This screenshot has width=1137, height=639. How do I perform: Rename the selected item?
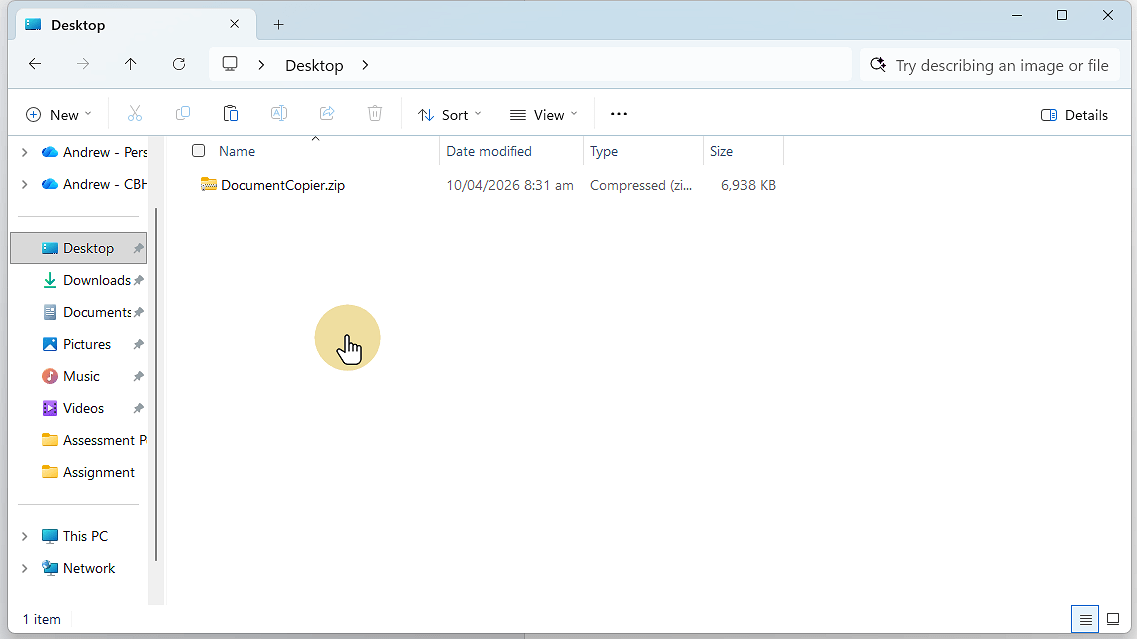(279, 113)
